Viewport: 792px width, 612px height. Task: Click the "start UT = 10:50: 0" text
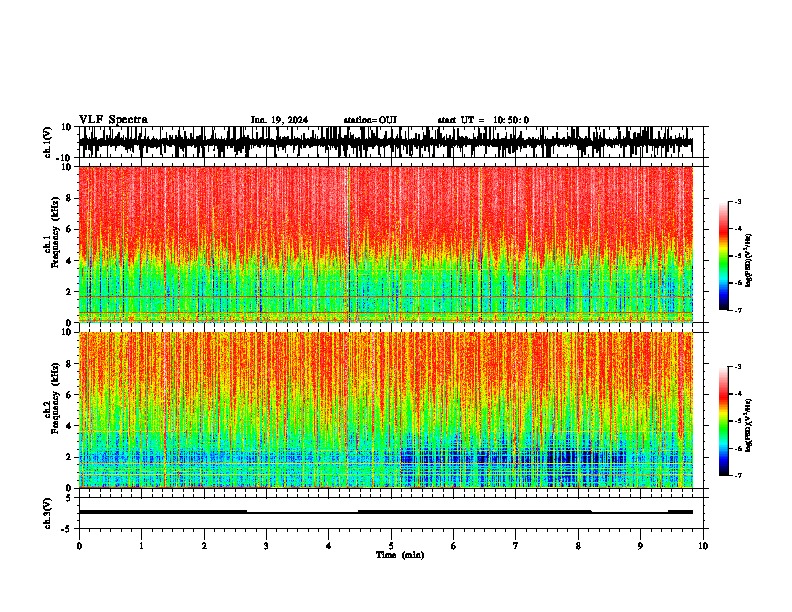click(483, 120)
